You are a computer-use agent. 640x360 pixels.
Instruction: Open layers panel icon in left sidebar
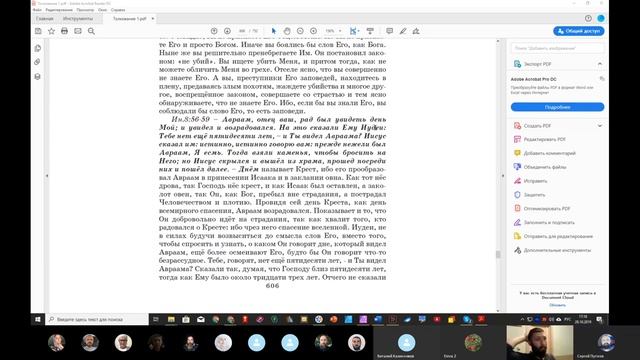pos(38,76)
